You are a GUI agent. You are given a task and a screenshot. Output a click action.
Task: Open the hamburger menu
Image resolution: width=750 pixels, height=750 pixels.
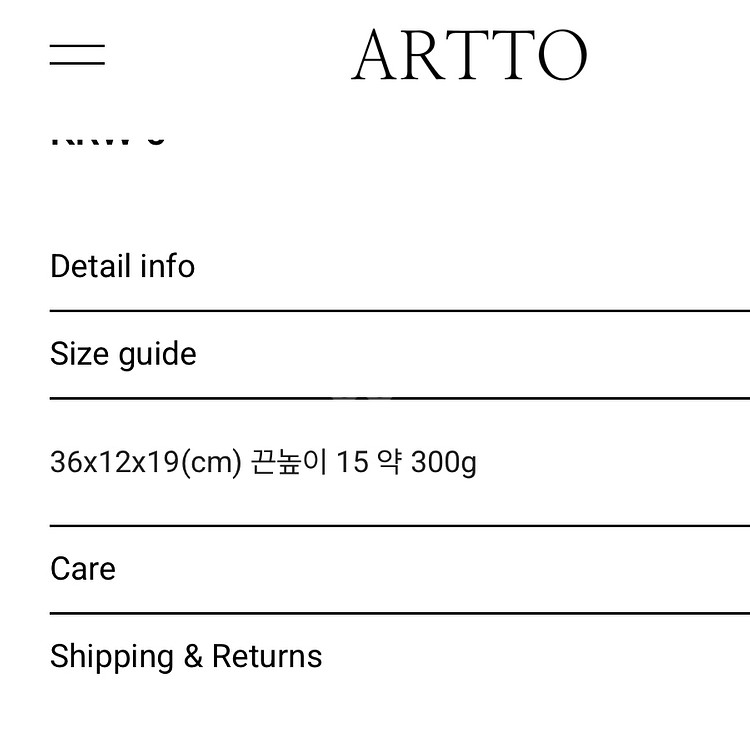click(x=78, y=54)
